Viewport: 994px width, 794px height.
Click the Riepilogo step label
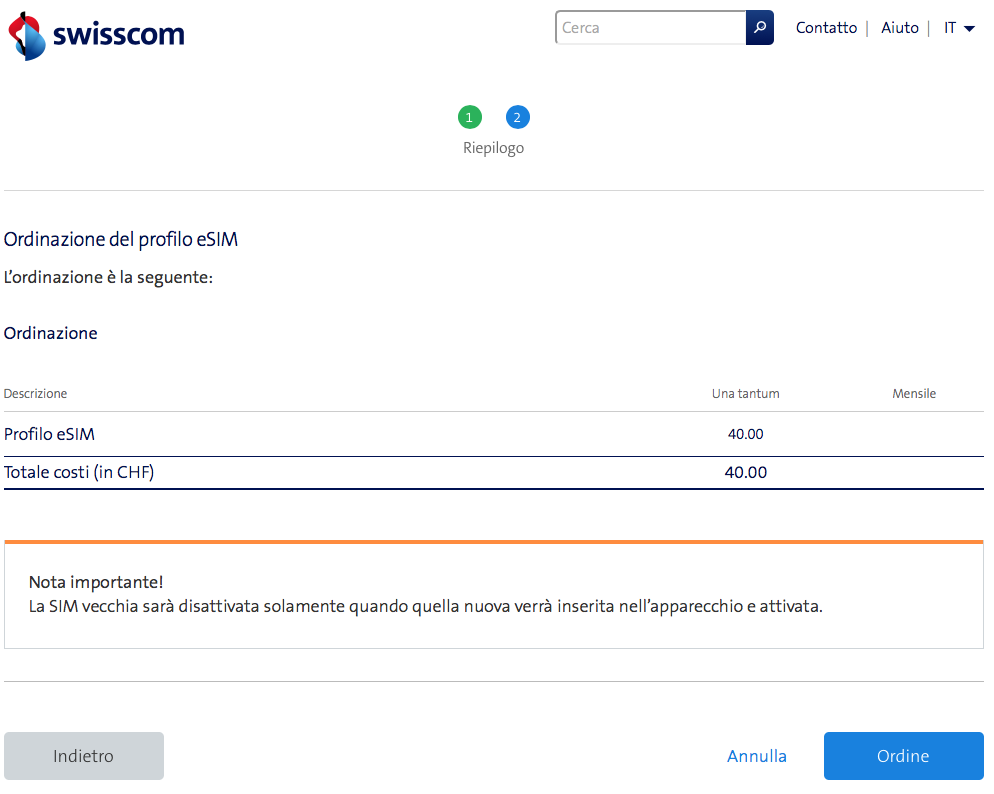click(493, 148)
